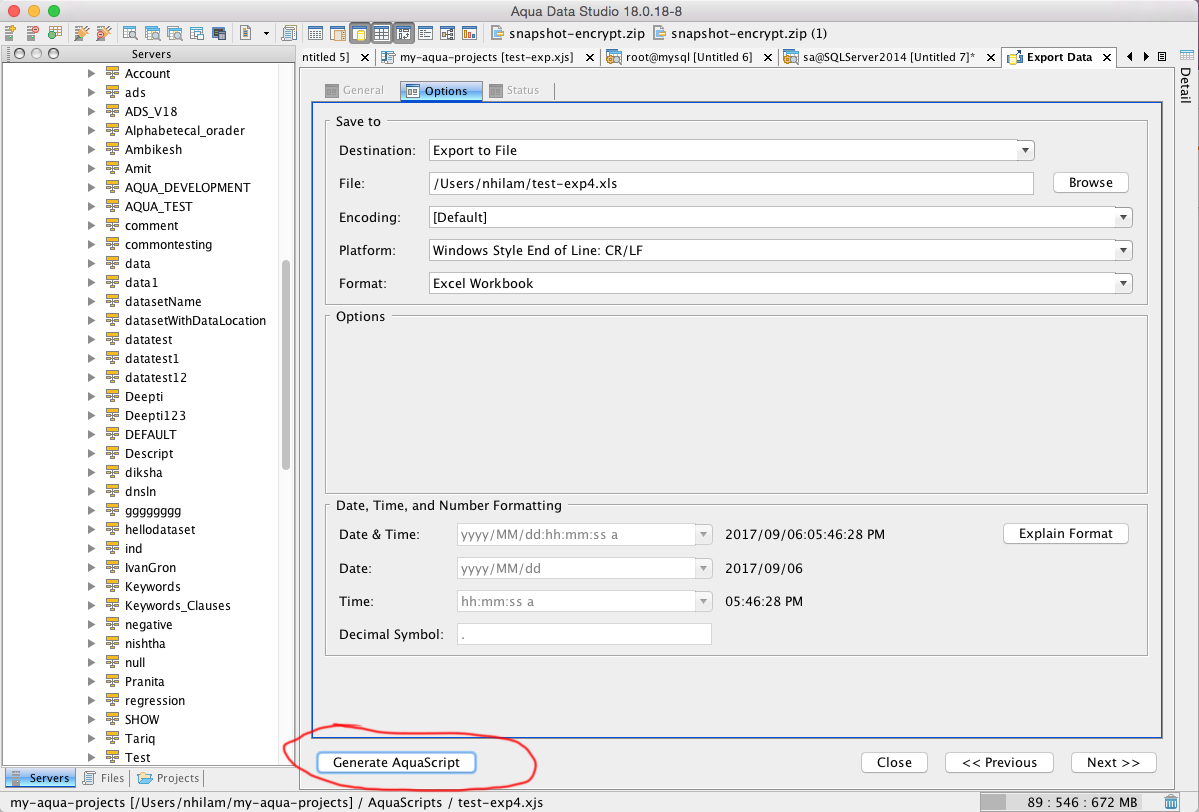The width and height of the screenshot is (1199, 812).
Task: Click the overlapping windows toolbar icon
Action: 197,33
